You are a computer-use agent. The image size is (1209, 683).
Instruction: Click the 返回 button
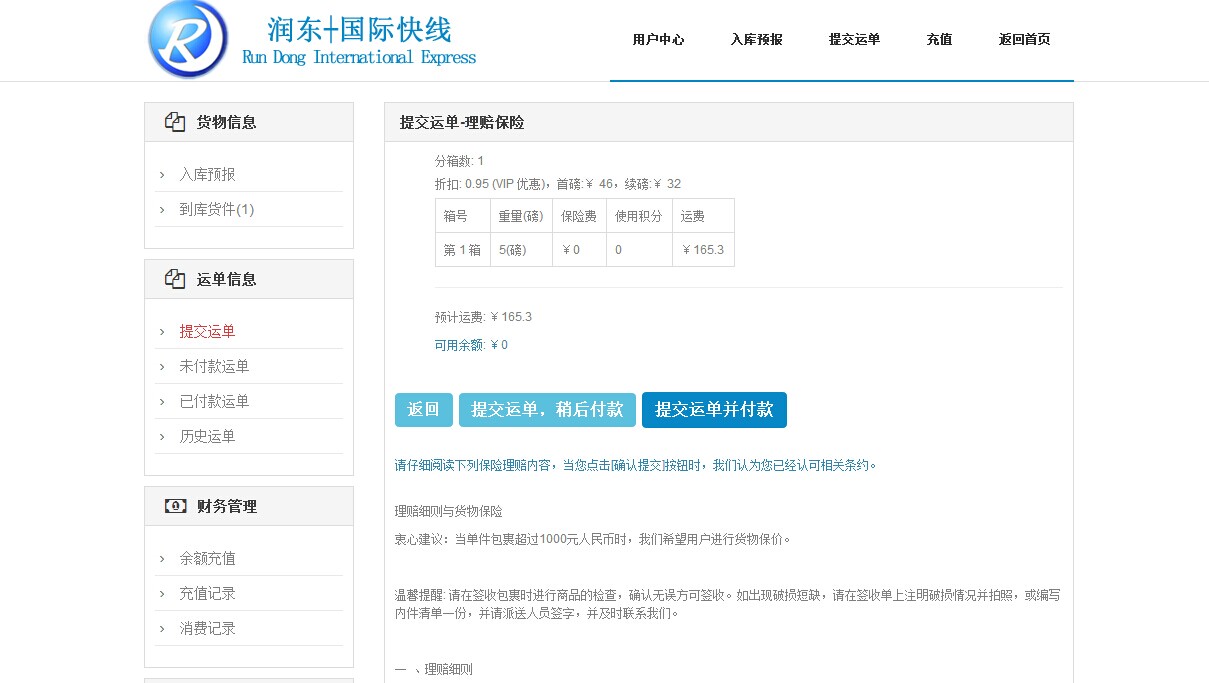pos(424,410)
